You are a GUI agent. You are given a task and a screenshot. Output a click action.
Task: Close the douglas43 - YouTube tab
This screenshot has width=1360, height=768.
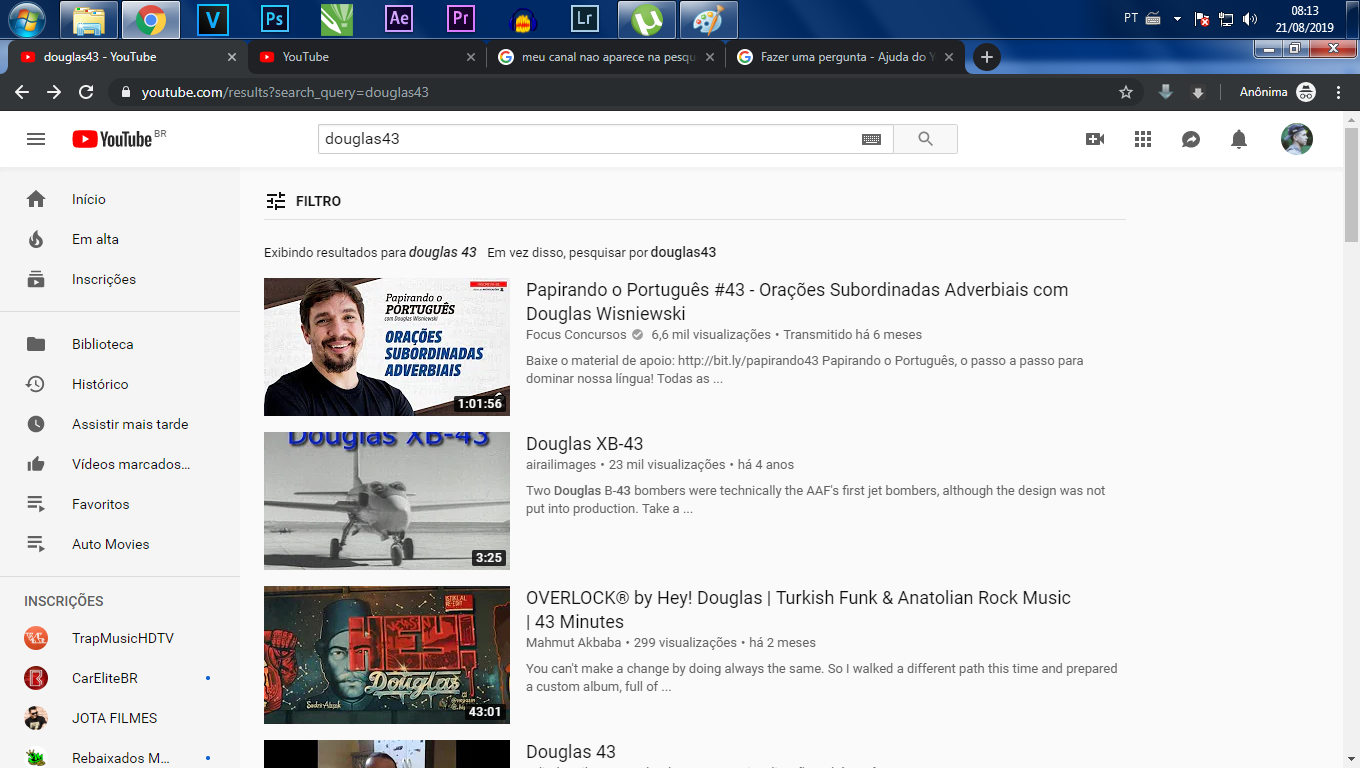[x=232, y=57]
